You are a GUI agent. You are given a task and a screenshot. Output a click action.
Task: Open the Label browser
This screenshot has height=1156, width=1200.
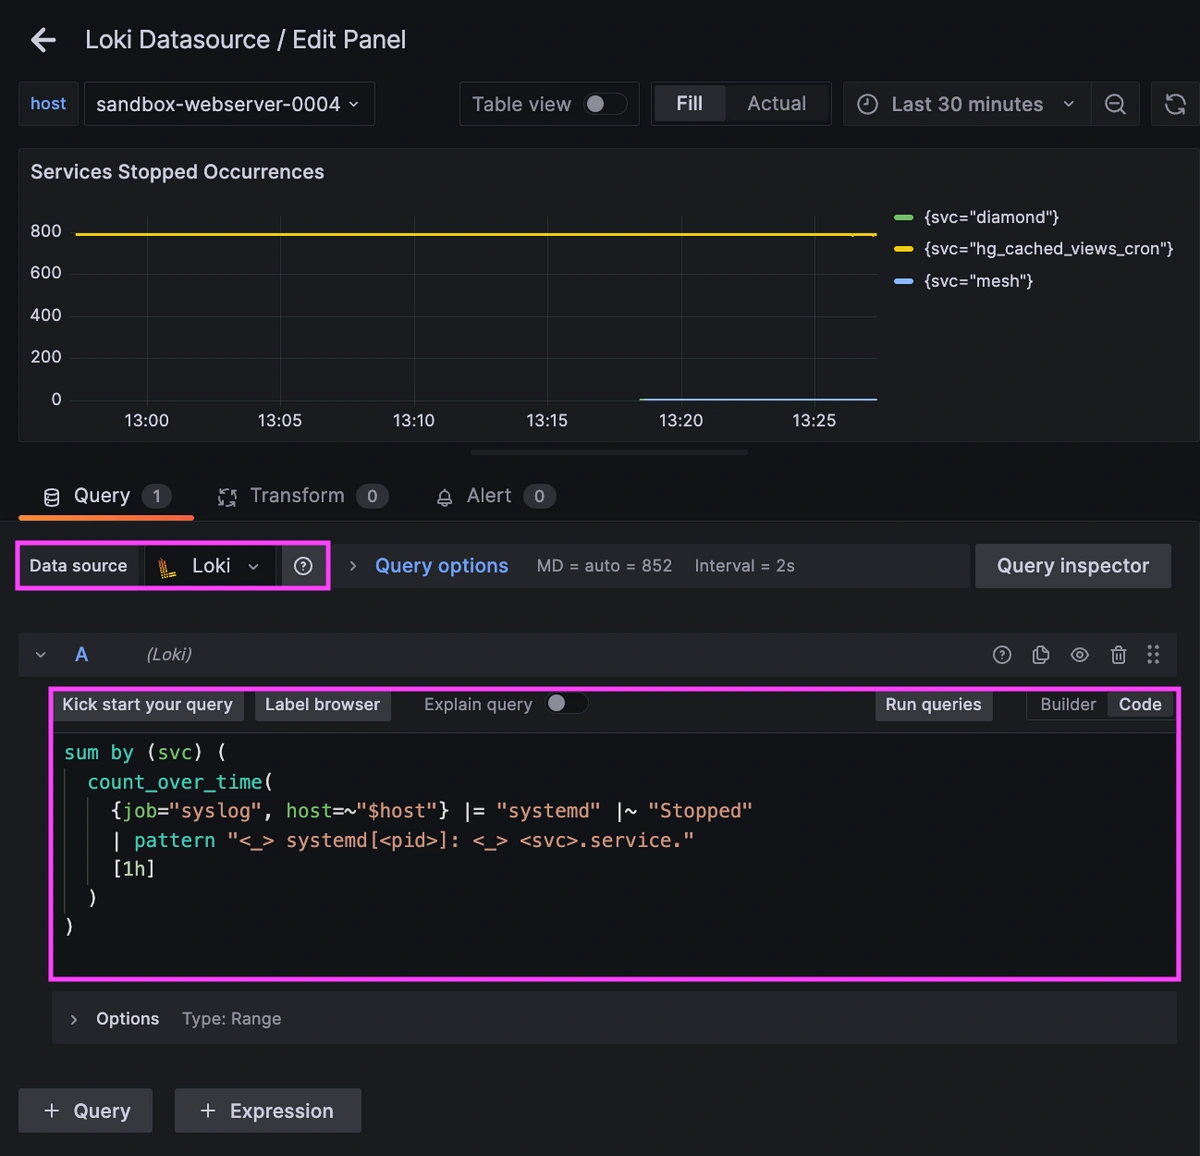[x=322, y=705]
